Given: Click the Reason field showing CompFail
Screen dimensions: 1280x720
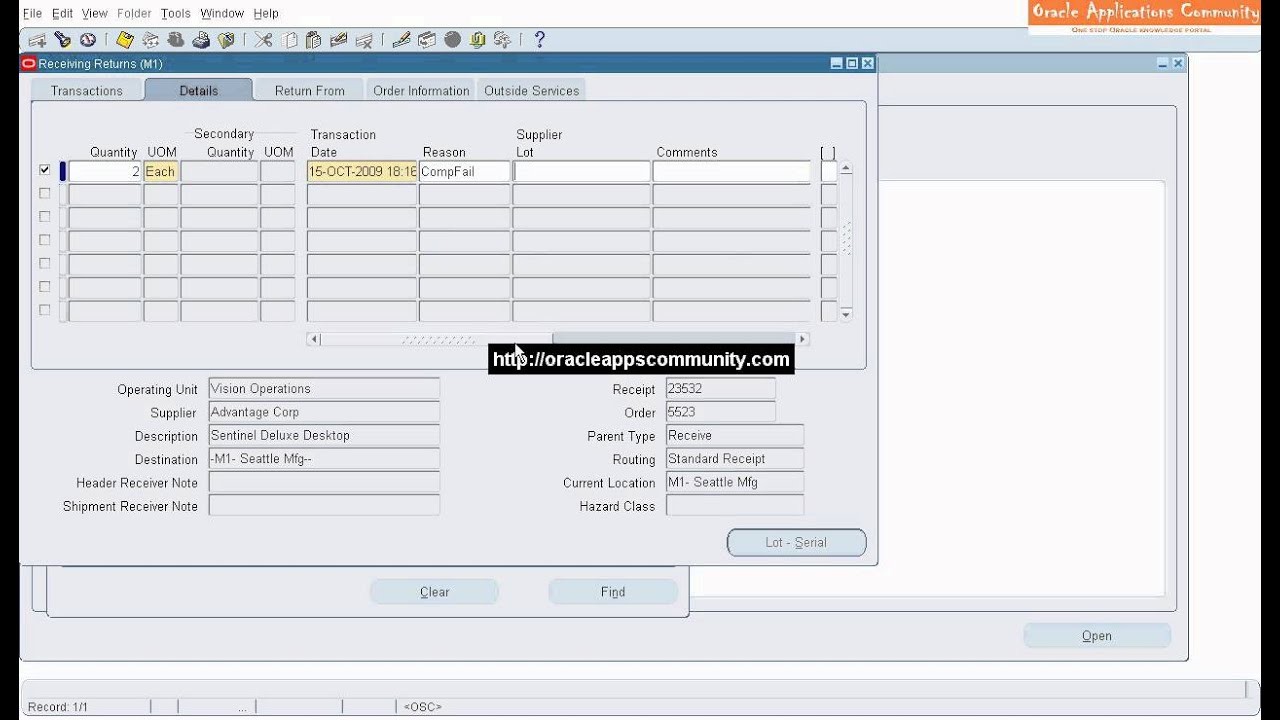Looking at the screenshot, I should pos(464,171).
